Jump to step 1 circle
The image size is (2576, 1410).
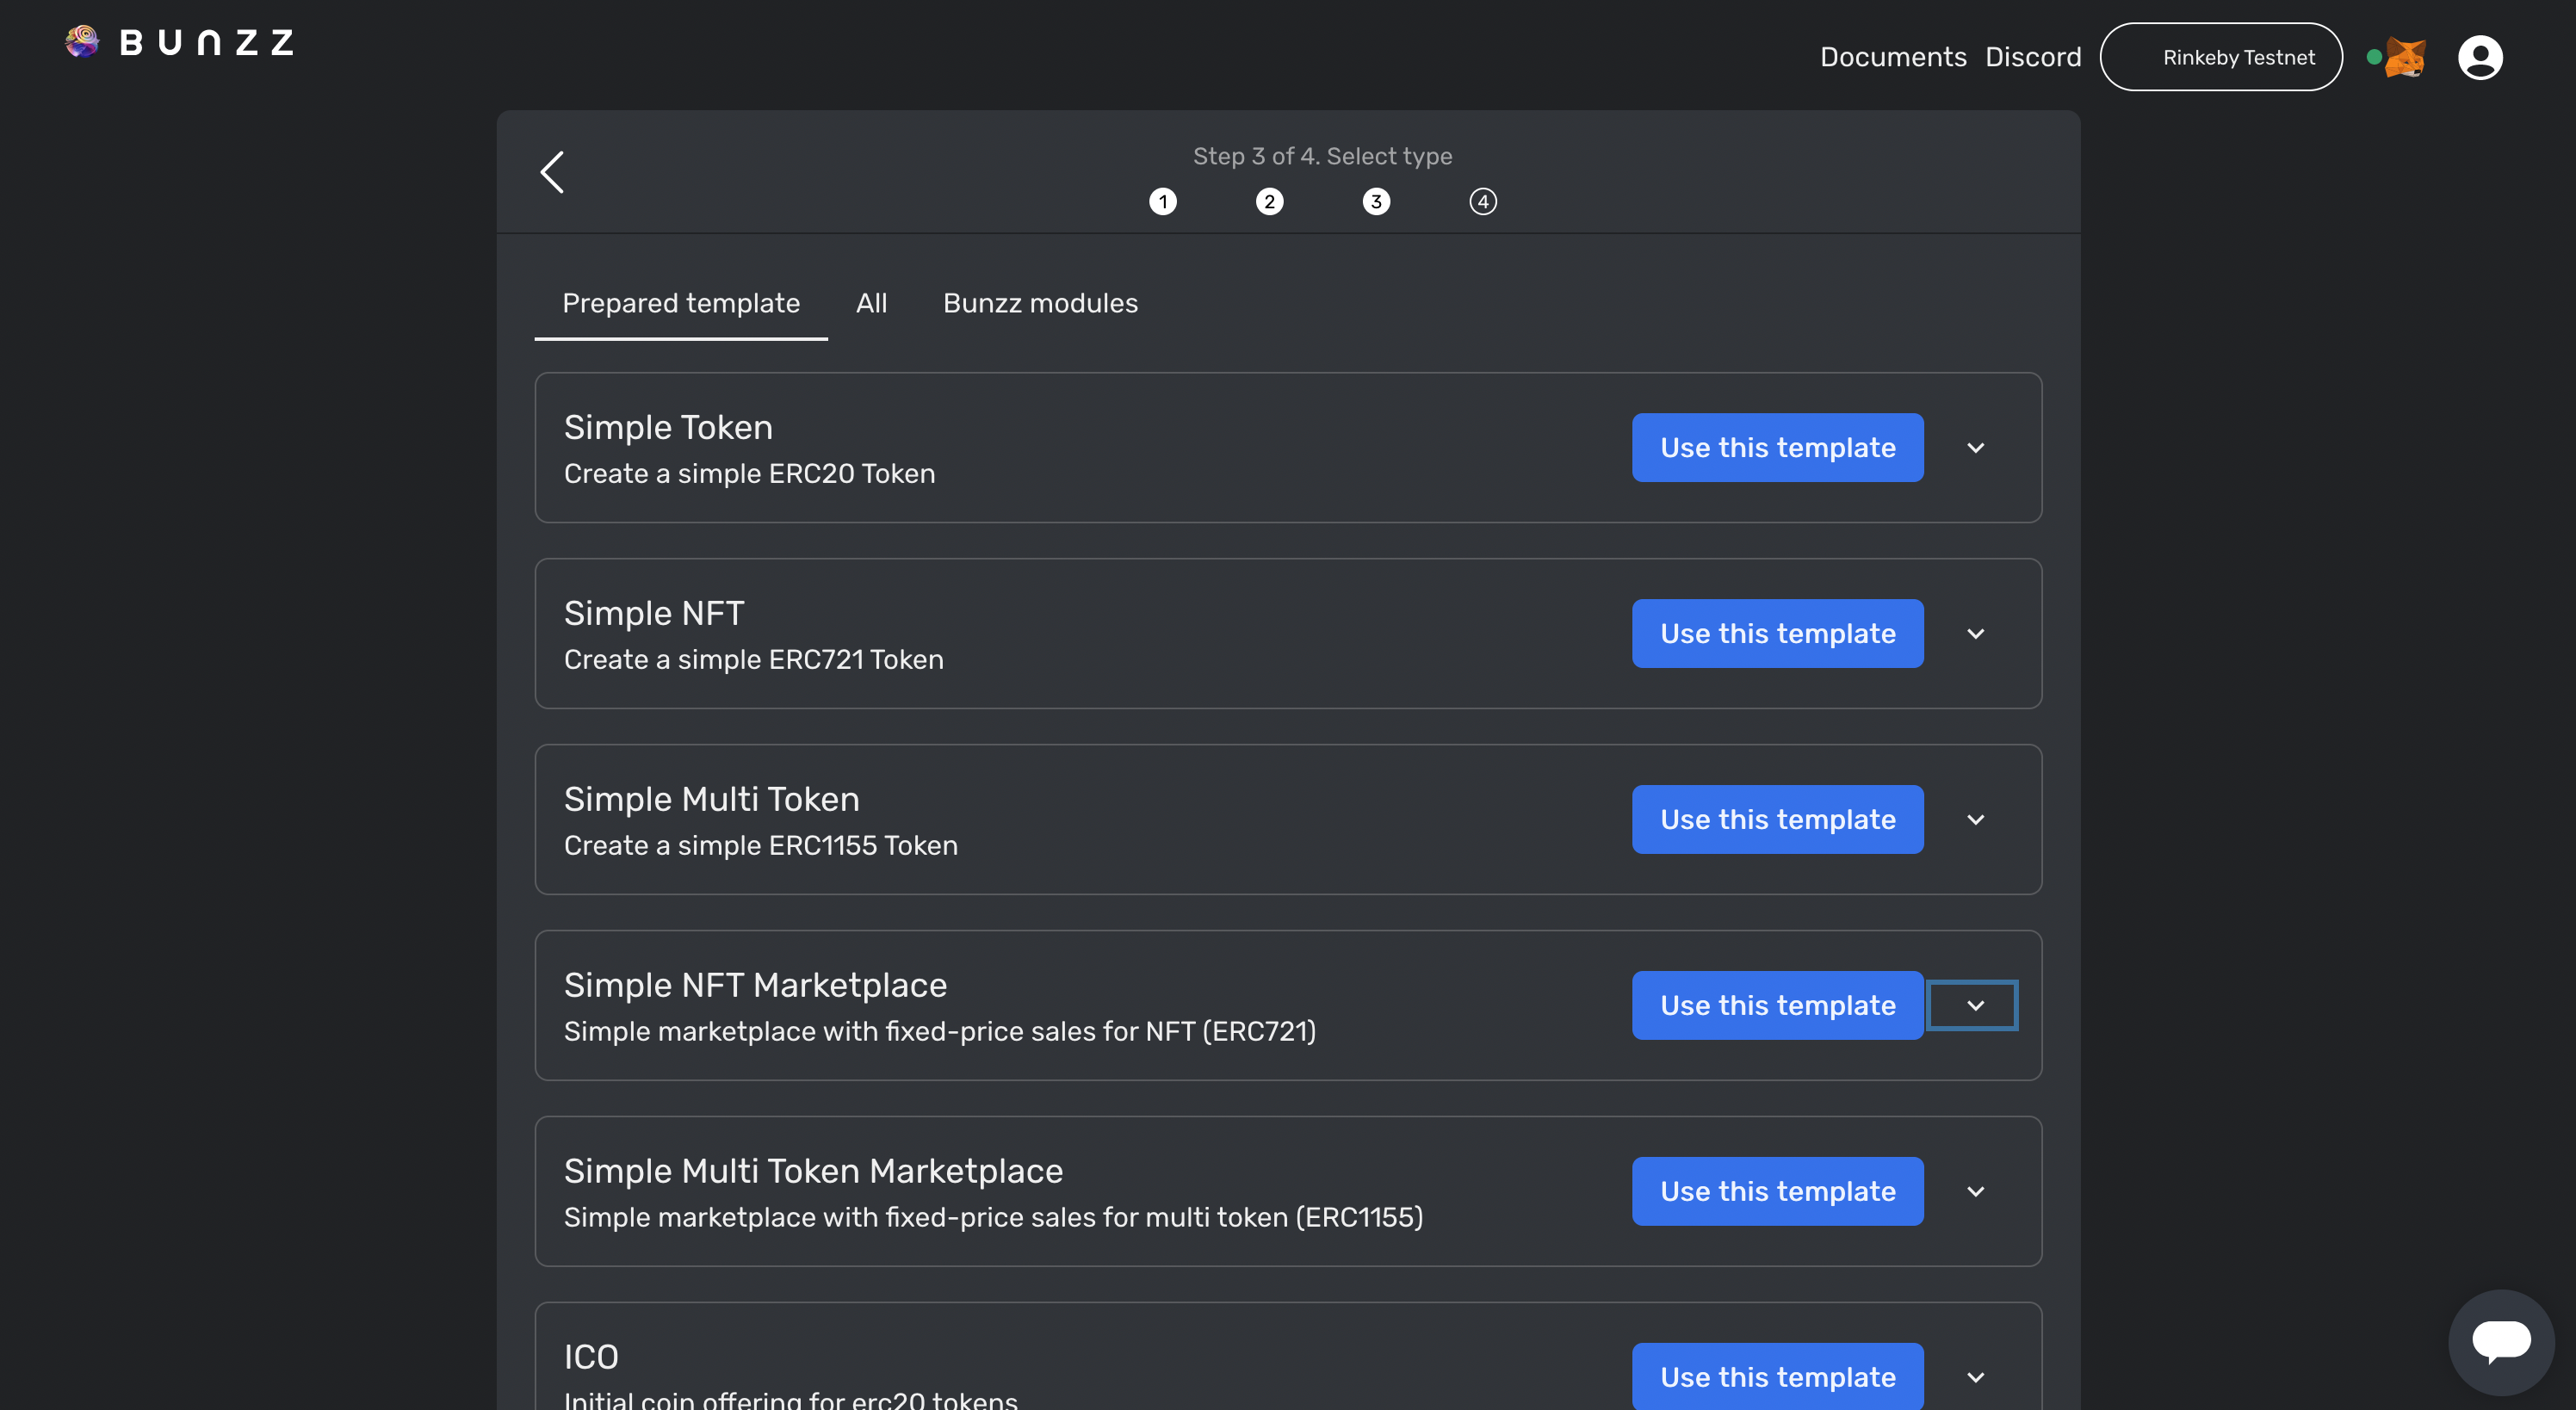[1162, 202]
